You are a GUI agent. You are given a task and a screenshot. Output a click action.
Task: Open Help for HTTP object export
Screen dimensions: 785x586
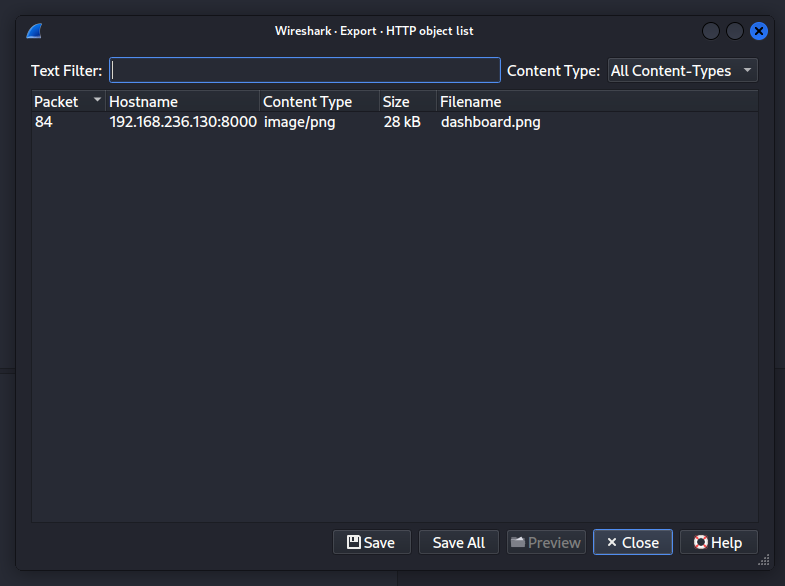[718, 542]
